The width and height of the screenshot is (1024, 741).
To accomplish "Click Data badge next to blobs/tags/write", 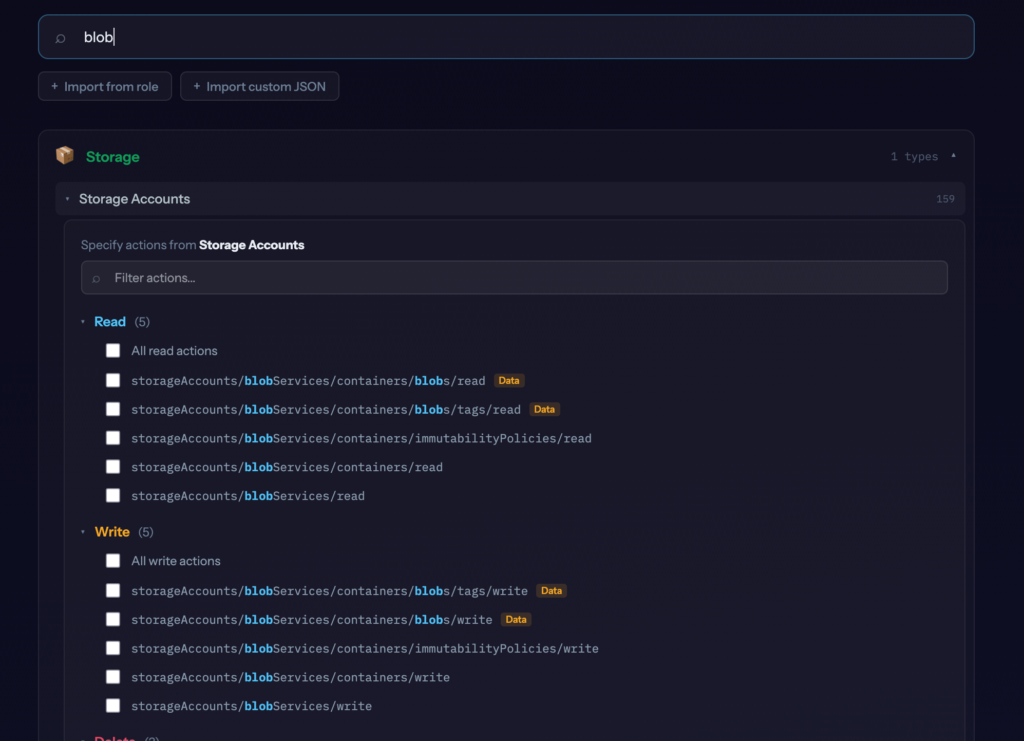I will pos(551,591).
